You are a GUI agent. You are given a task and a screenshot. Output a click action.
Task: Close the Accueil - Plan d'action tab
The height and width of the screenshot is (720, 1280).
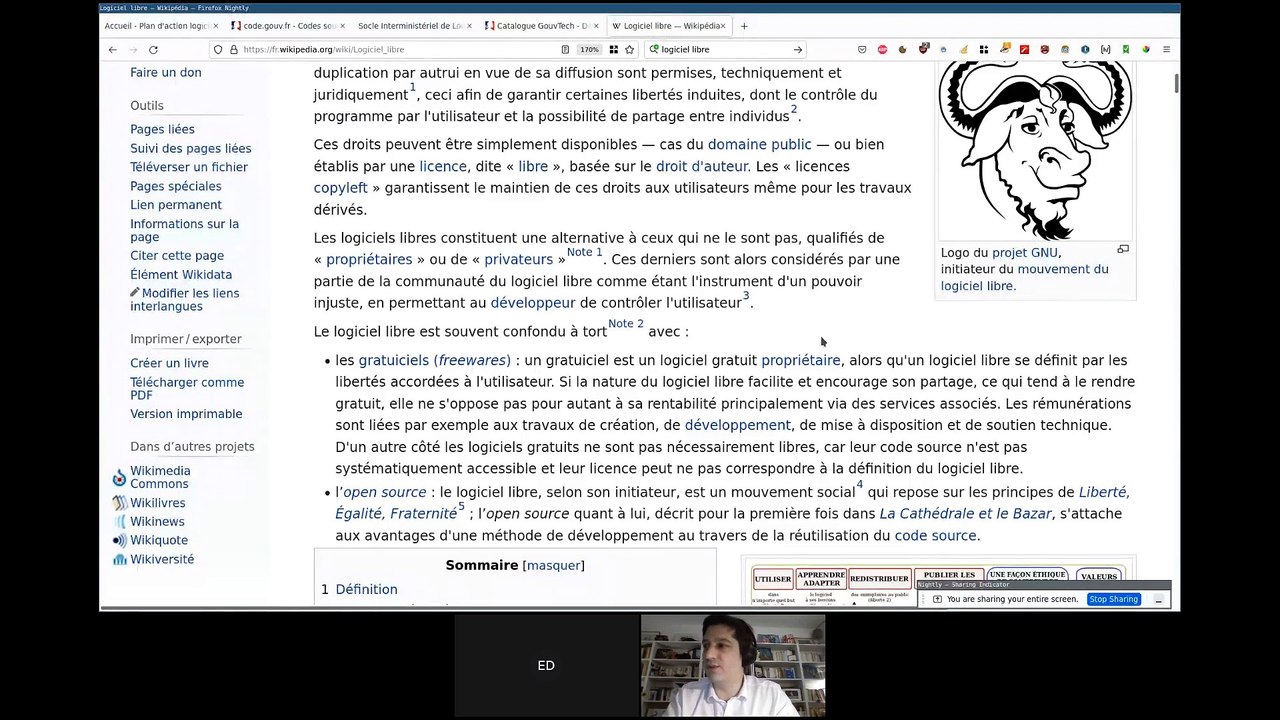tap(216, 26)
